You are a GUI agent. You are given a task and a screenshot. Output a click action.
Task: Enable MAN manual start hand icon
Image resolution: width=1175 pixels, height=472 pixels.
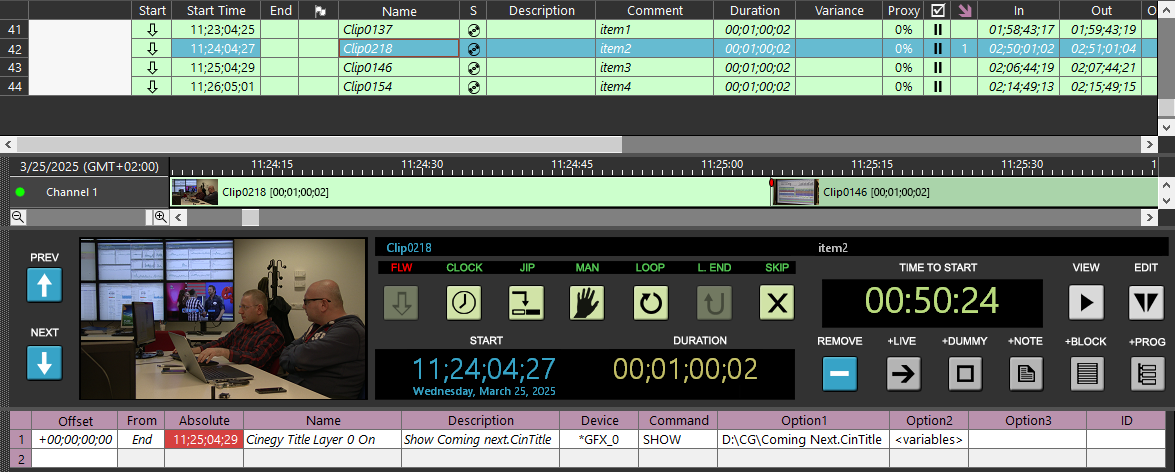588,302
